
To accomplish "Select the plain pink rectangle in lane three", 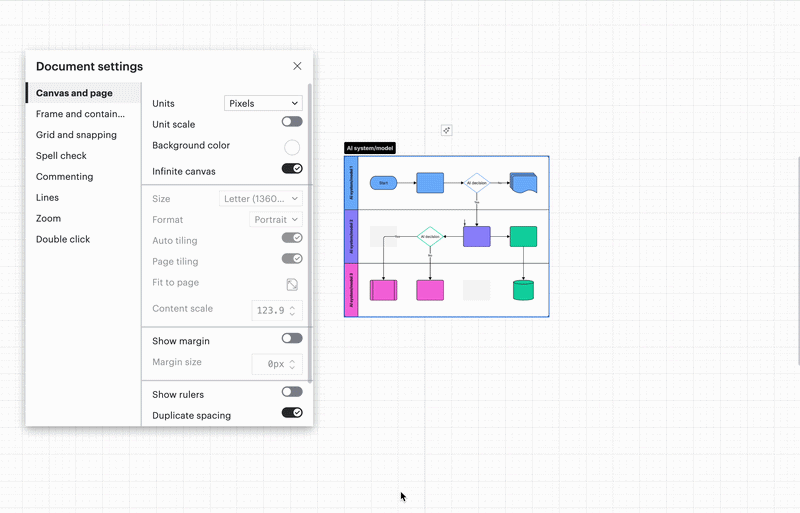I will 430,290.
